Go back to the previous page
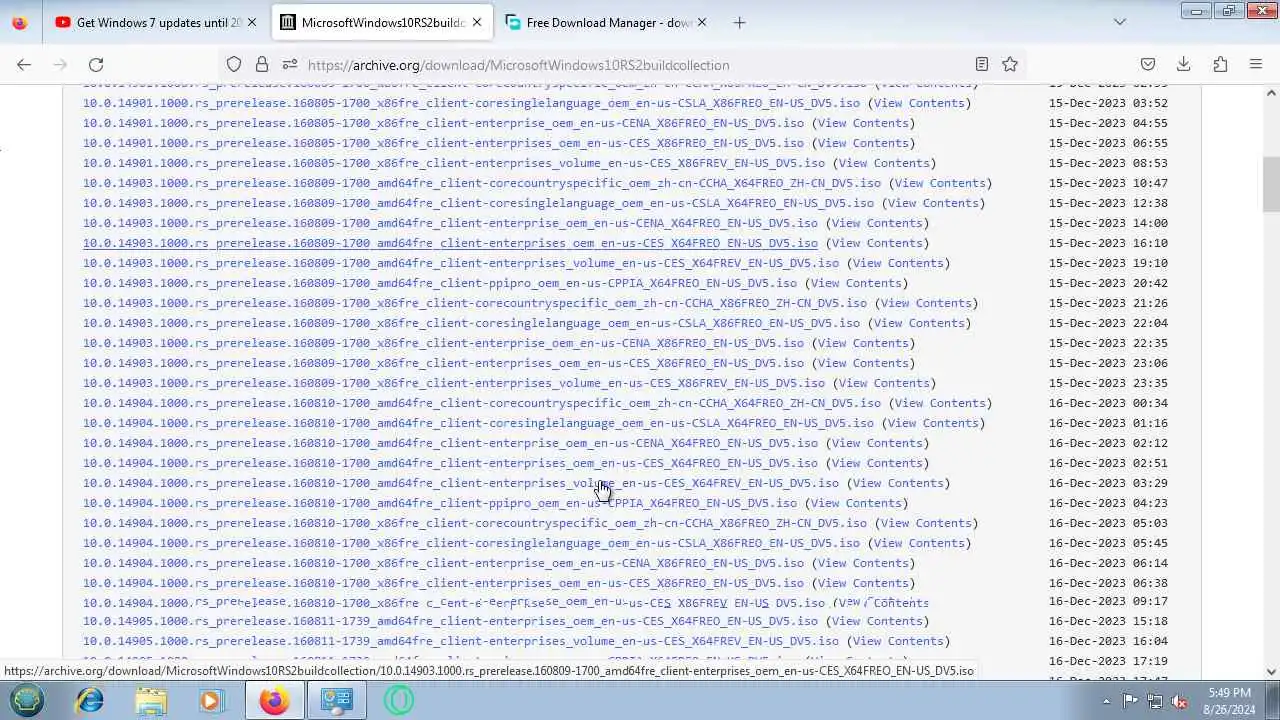The width and height of the screenshot is (1280, 720). (x=24, y=64)
